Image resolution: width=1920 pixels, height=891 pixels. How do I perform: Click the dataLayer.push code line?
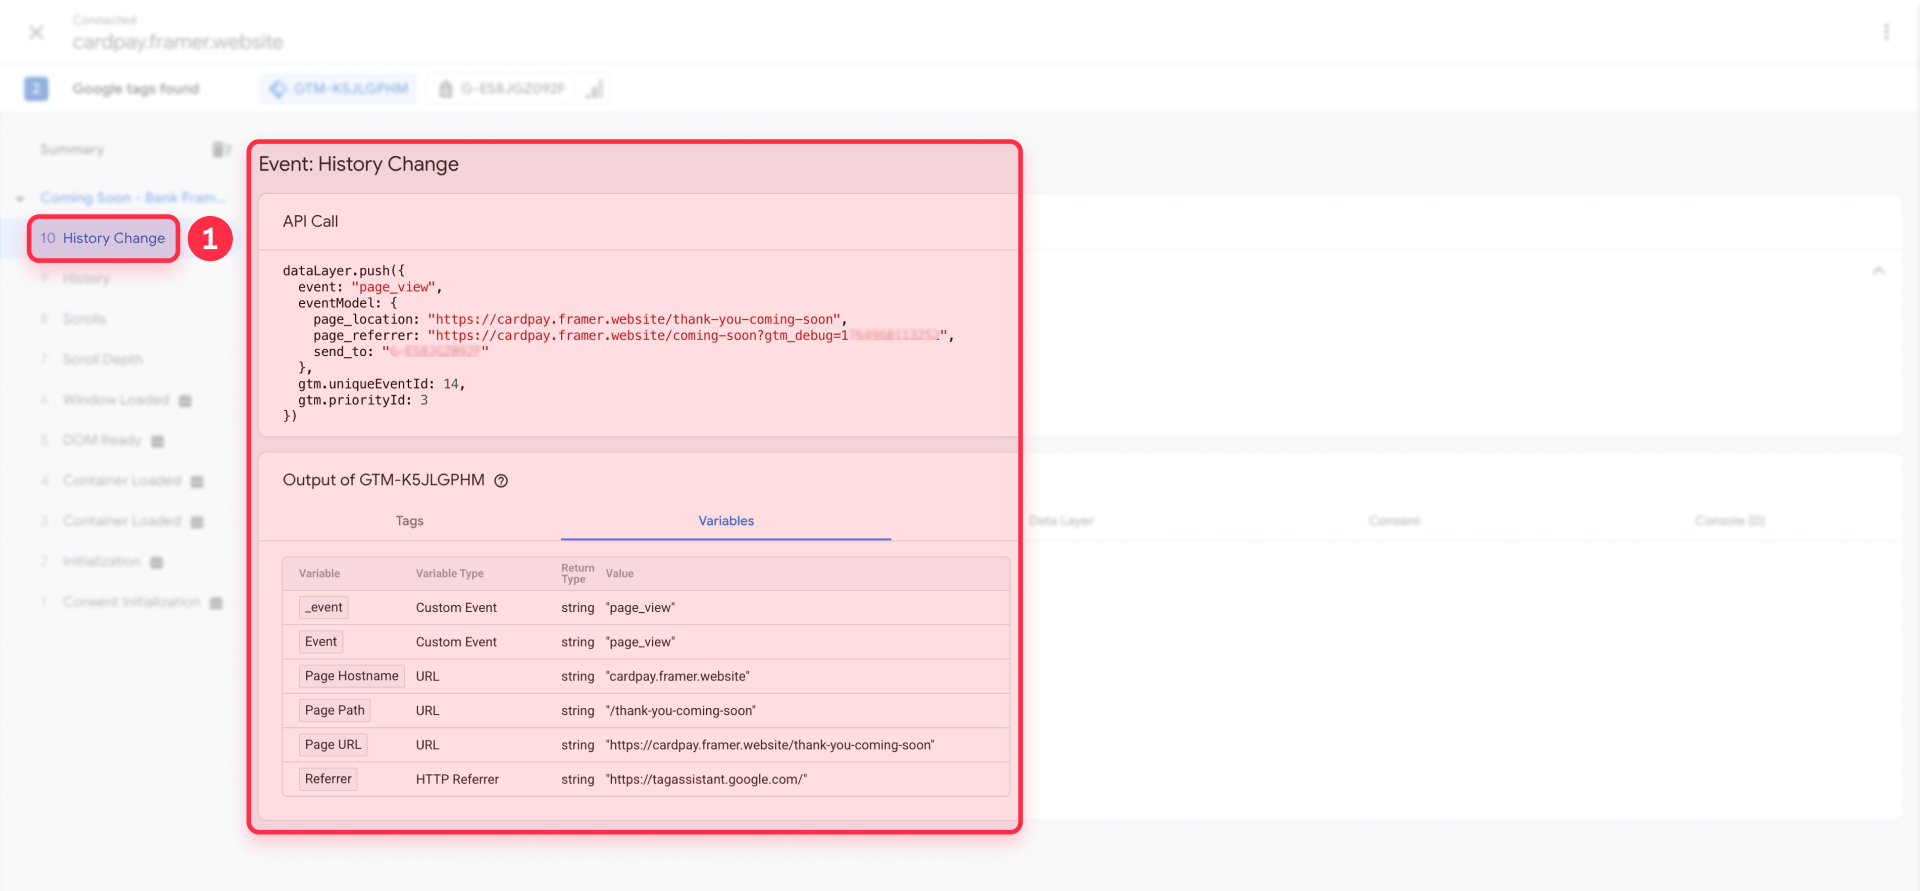coord(344,271)
